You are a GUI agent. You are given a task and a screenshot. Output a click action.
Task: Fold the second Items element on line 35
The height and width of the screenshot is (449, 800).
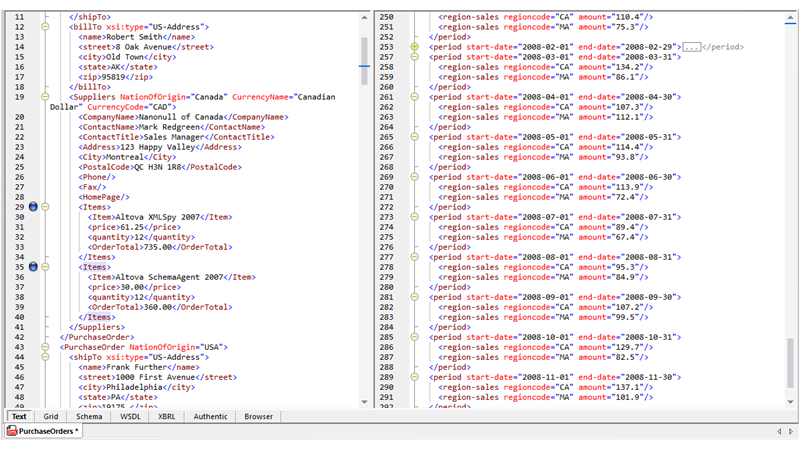coord(45,267)
